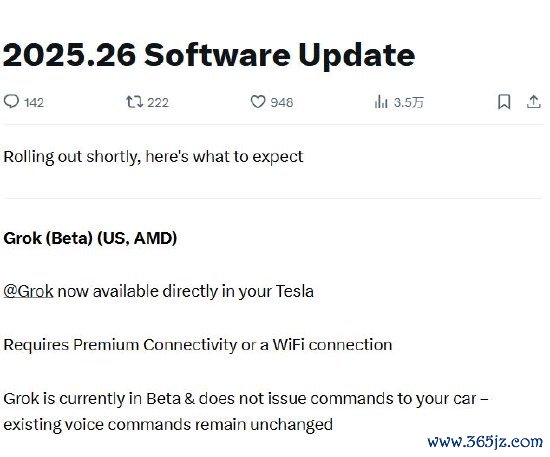Click the 3.5万 views count
Screen dimensions: 550x457
click(x=409, y=103)
